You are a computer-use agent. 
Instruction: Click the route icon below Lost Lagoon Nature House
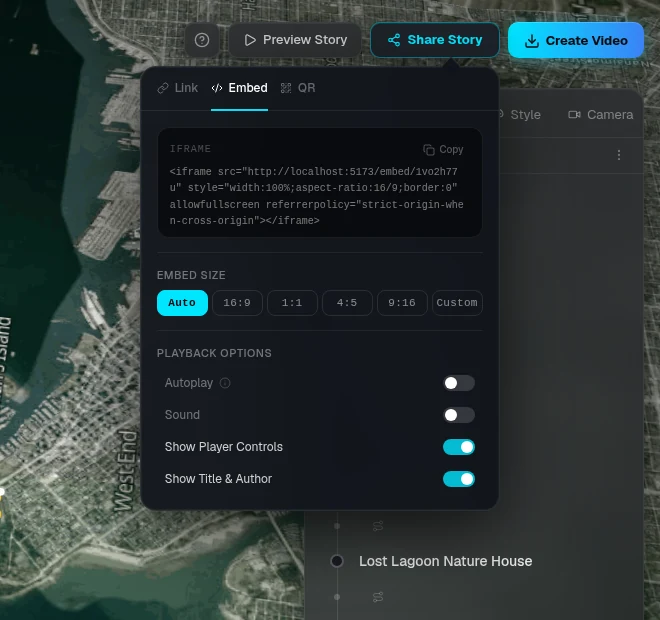pos(378,596)
